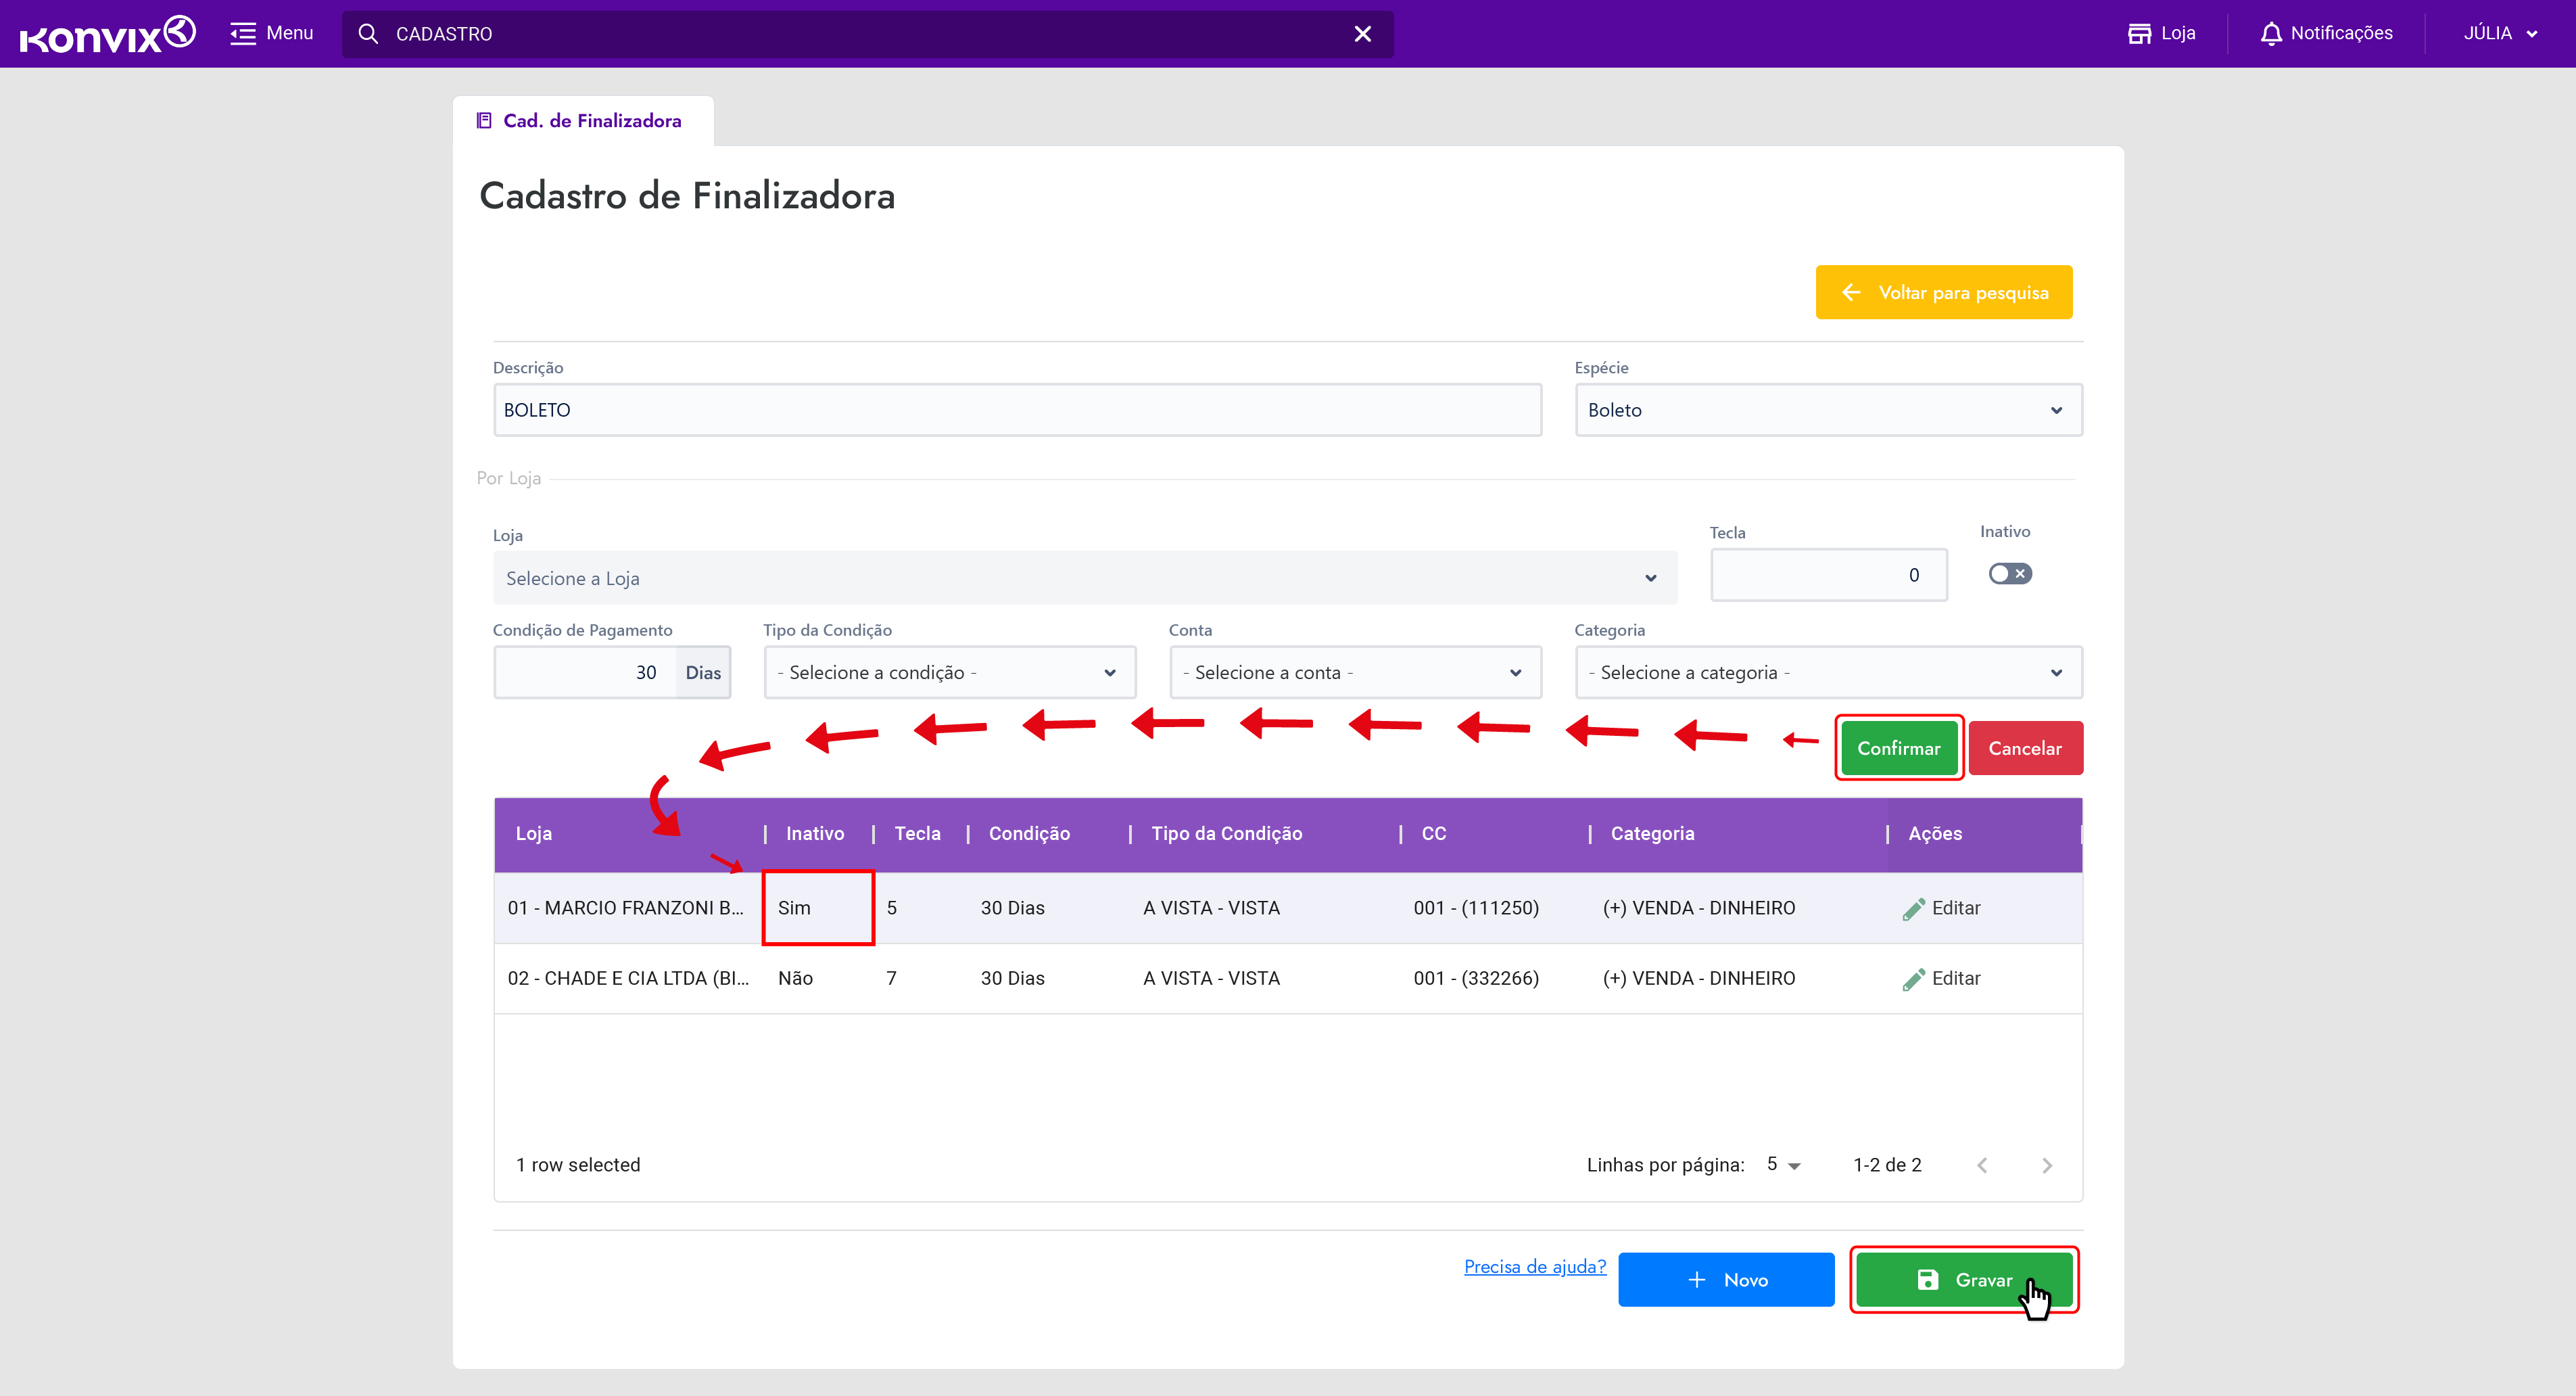Screen dimensions: 2576x1396
Task: Open the JÚLIA user menu
Action: tap(2499, 34)
